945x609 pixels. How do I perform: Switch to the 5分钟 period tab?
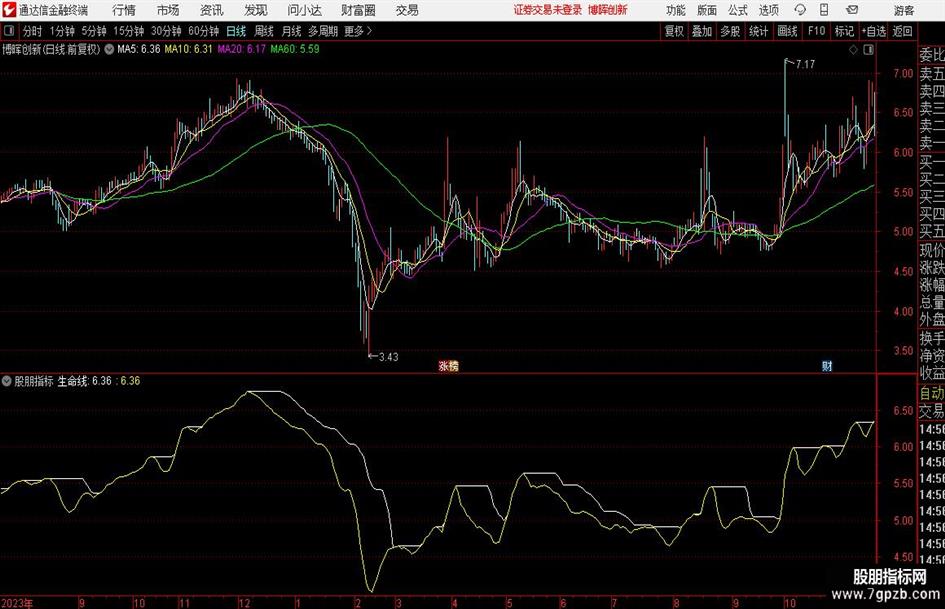pyautogui.click(x=94, y=31)
